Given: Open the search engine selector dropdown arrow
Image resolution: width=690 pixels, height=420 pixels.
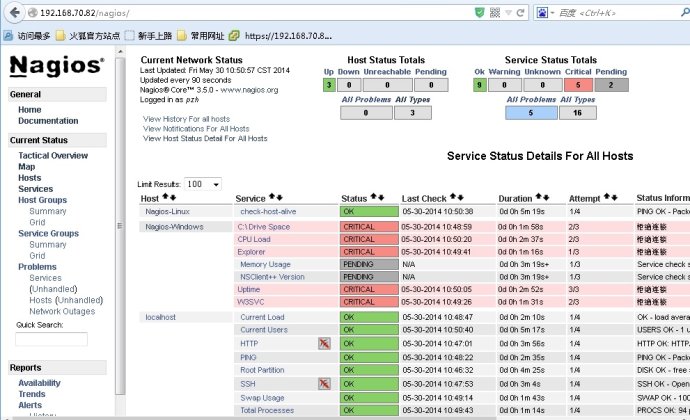Looking at the screenshot, I should [552, 13].
